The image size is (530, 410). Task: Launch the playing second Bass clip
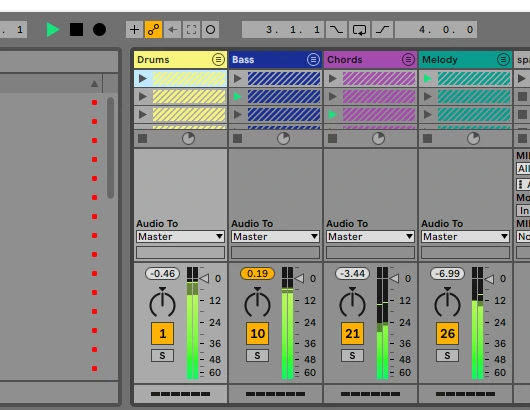click(238, 97)
